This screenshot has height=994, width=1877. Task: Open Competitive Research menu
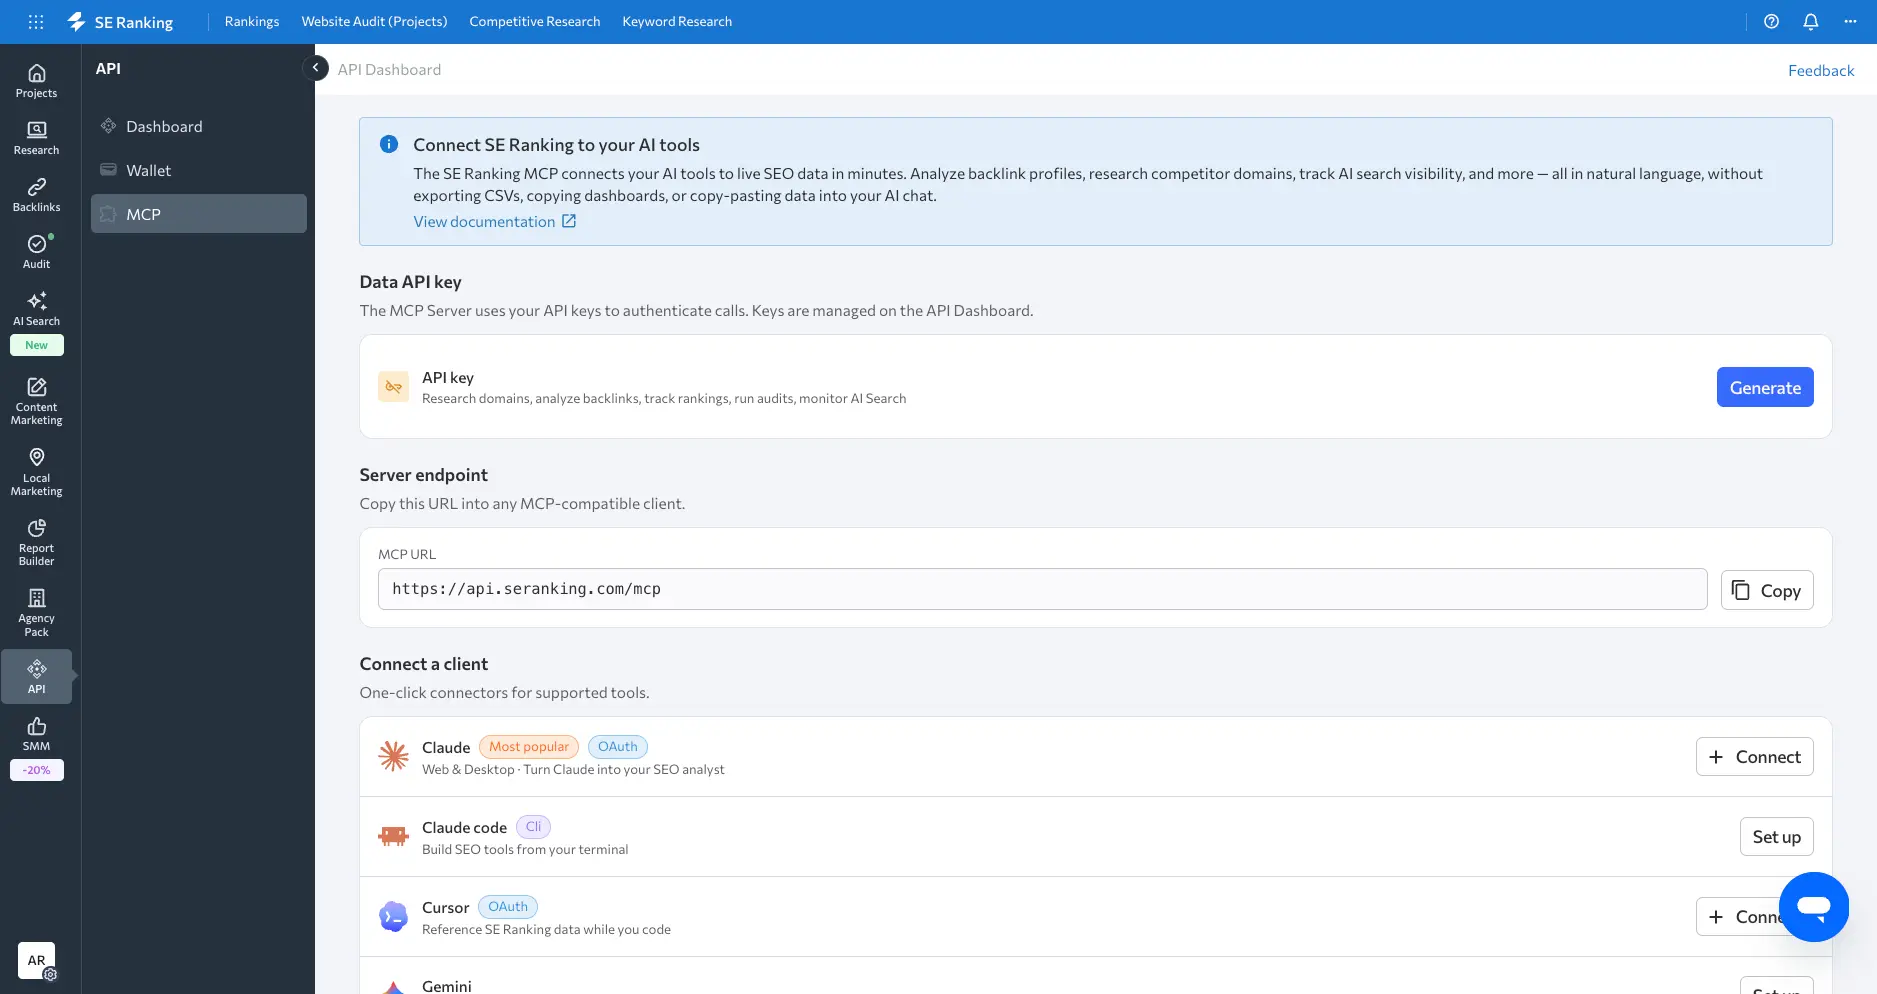click(535, 21)
